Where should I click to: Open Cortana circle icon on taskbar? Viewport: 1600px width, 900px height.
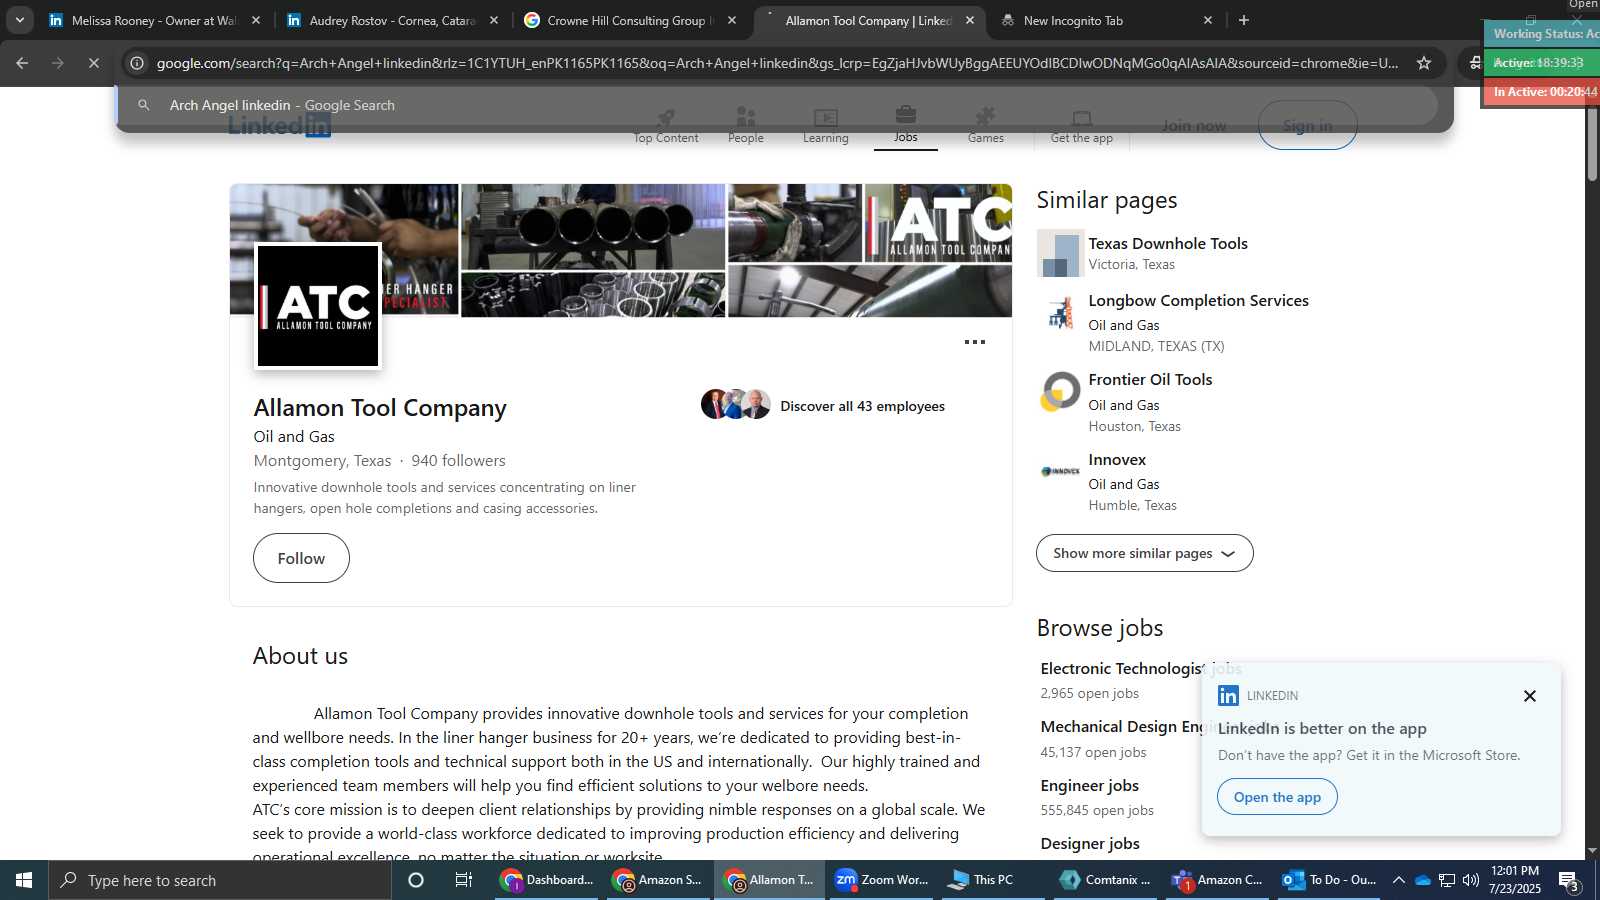(x=416, y=880)
